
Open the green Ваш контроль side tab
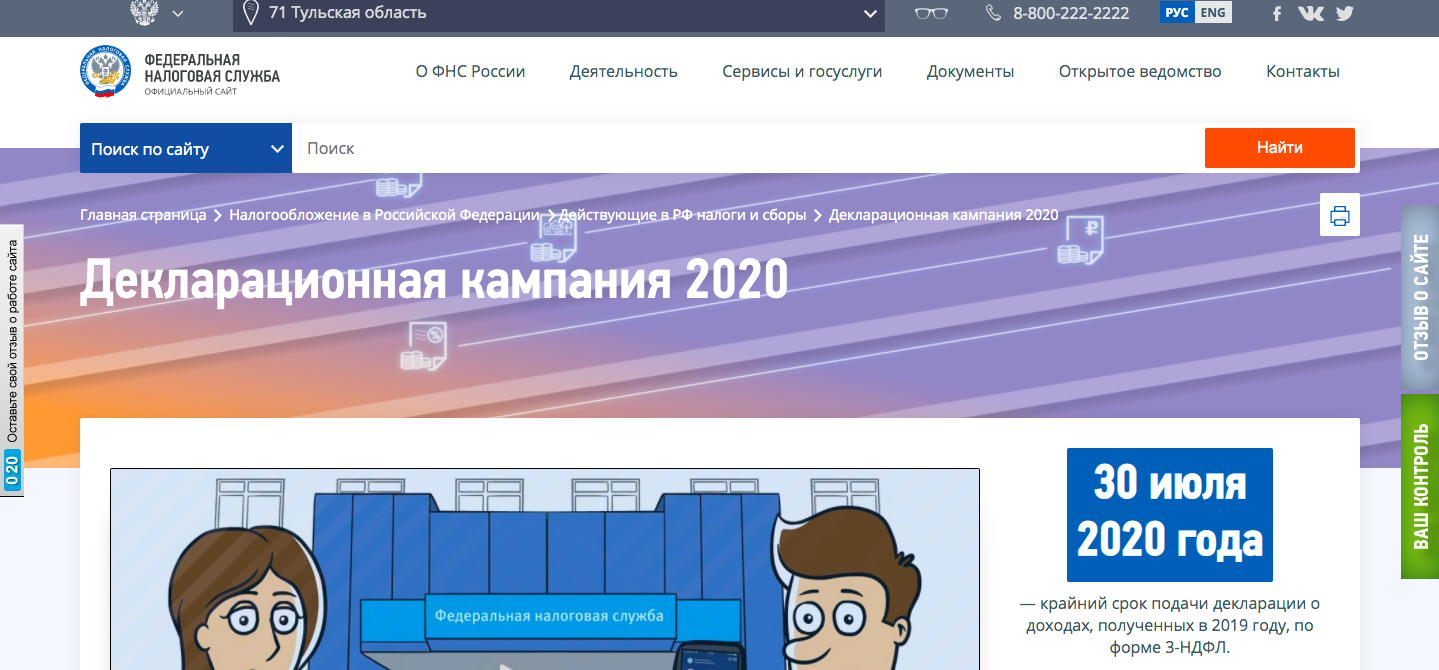1419,486
